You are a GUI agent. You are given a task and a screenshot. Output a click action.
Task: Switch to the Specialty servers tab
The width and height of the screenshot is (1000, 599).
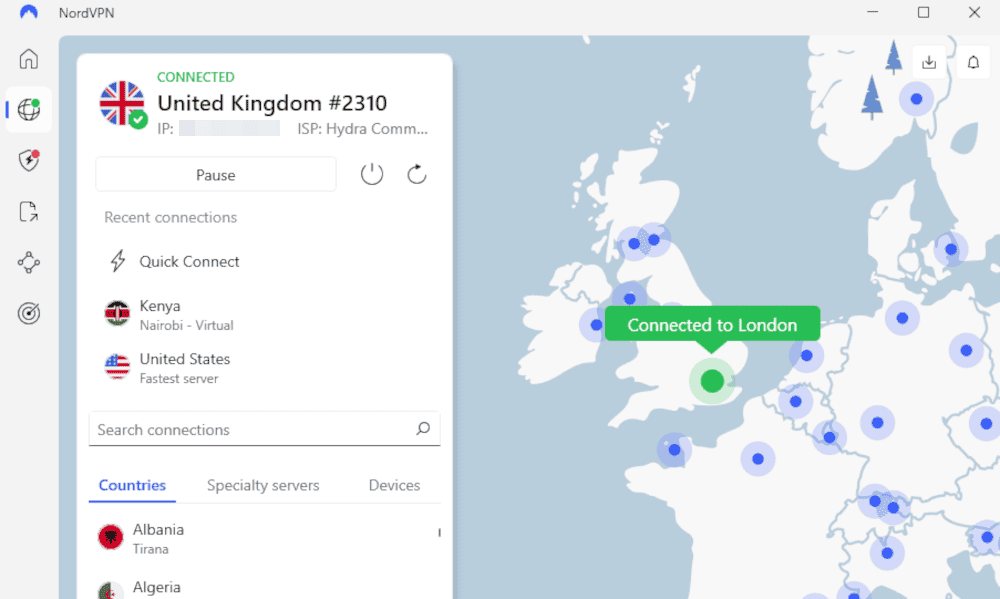tap(263, 485)
